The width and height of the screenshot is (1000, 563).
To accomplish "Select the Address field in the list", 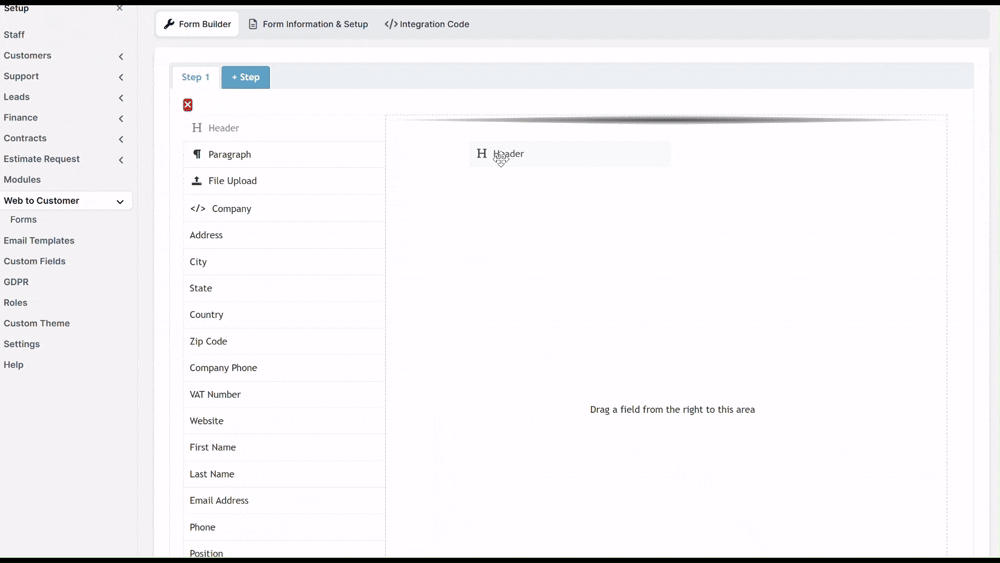I will click(x=284, y=235).
